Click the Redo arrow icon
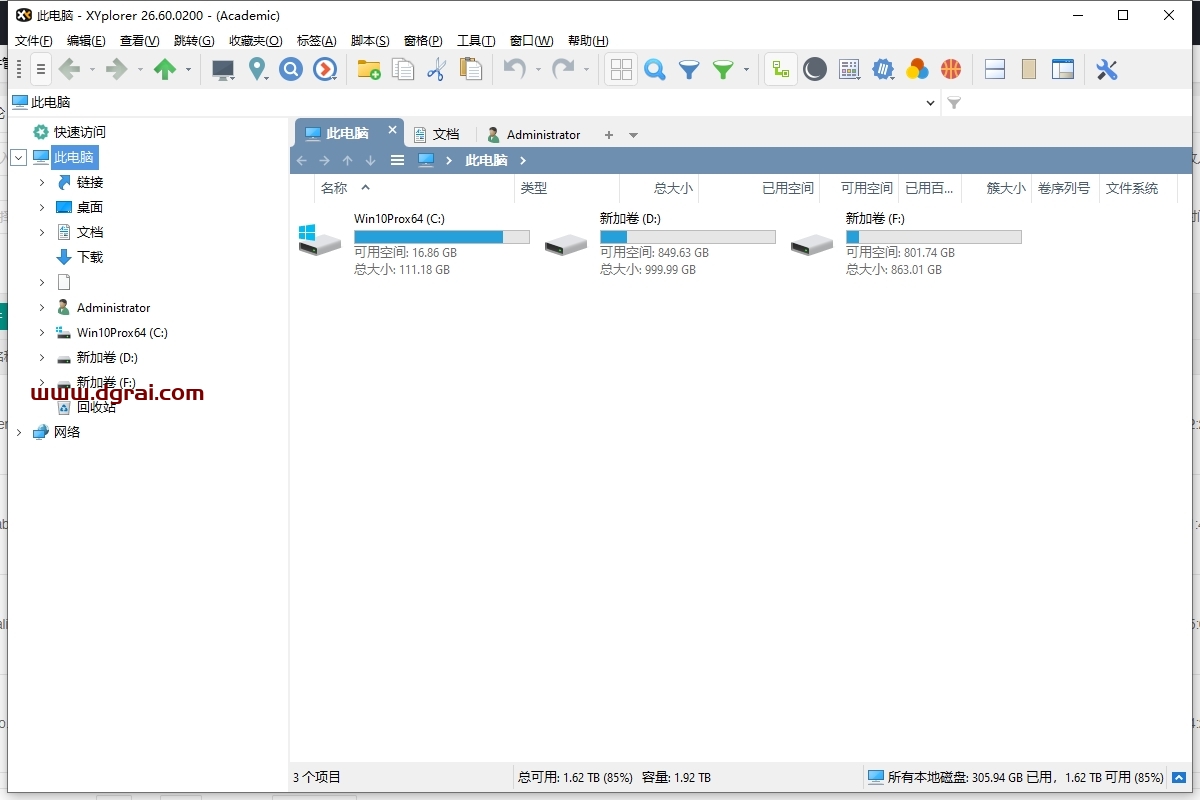Image resolution: width=1200 pixels, height=800 pixels. click(563, 70)
